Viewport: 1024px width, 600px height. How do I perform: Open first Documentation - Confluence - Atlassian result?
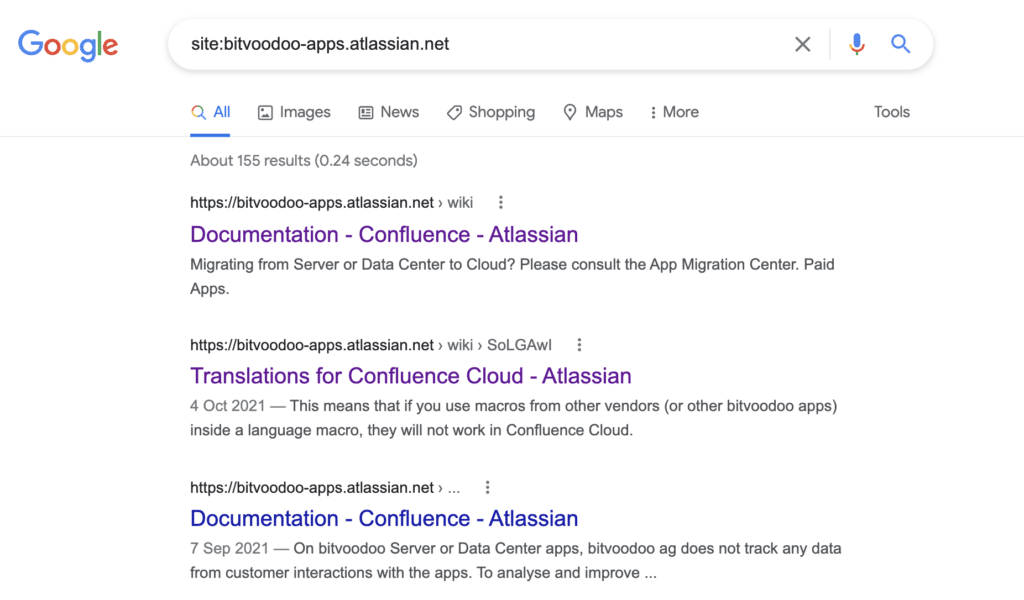click(384, 234)
